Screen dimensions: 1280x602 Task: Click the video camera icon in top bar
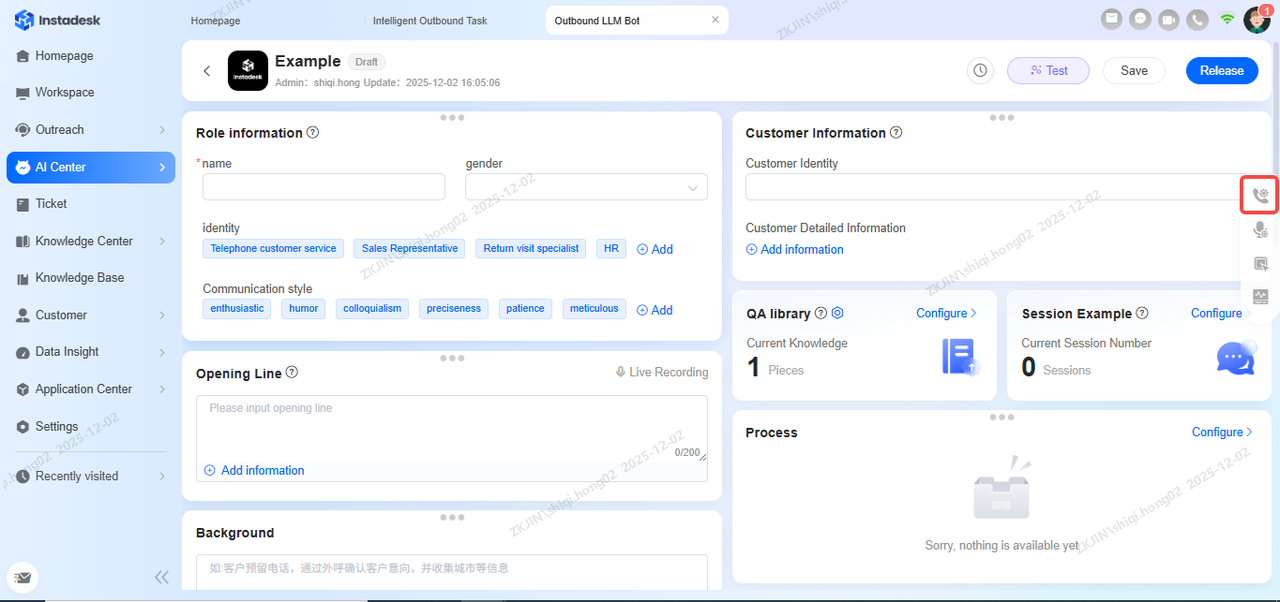[1168, 19]
